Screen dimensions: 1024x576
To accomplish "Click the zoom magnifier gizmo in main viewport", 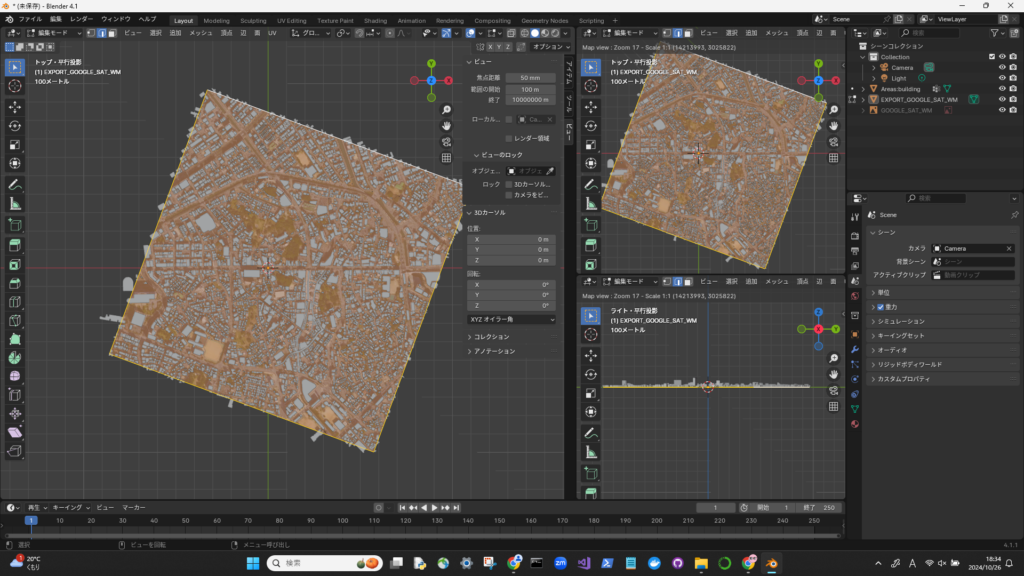I will [x=446, y=110].
